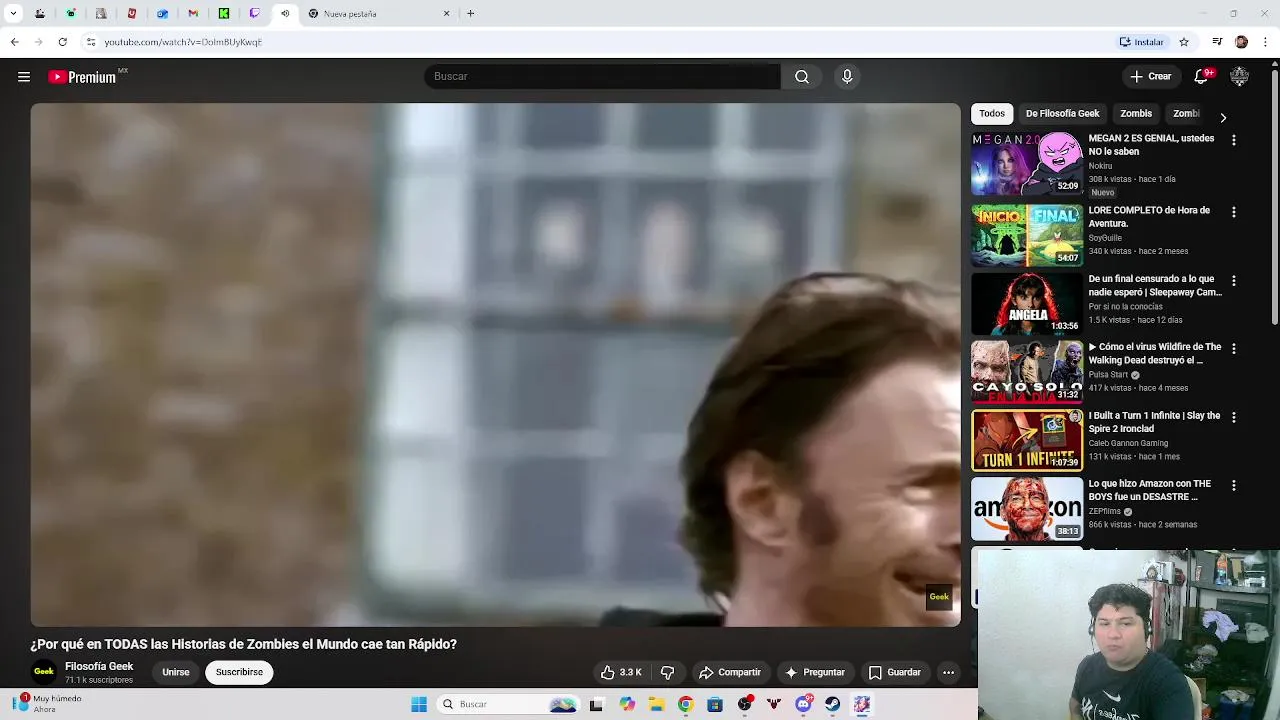Open Chrome media control icon
The image size is (1280, 720).
(1217, 42)
